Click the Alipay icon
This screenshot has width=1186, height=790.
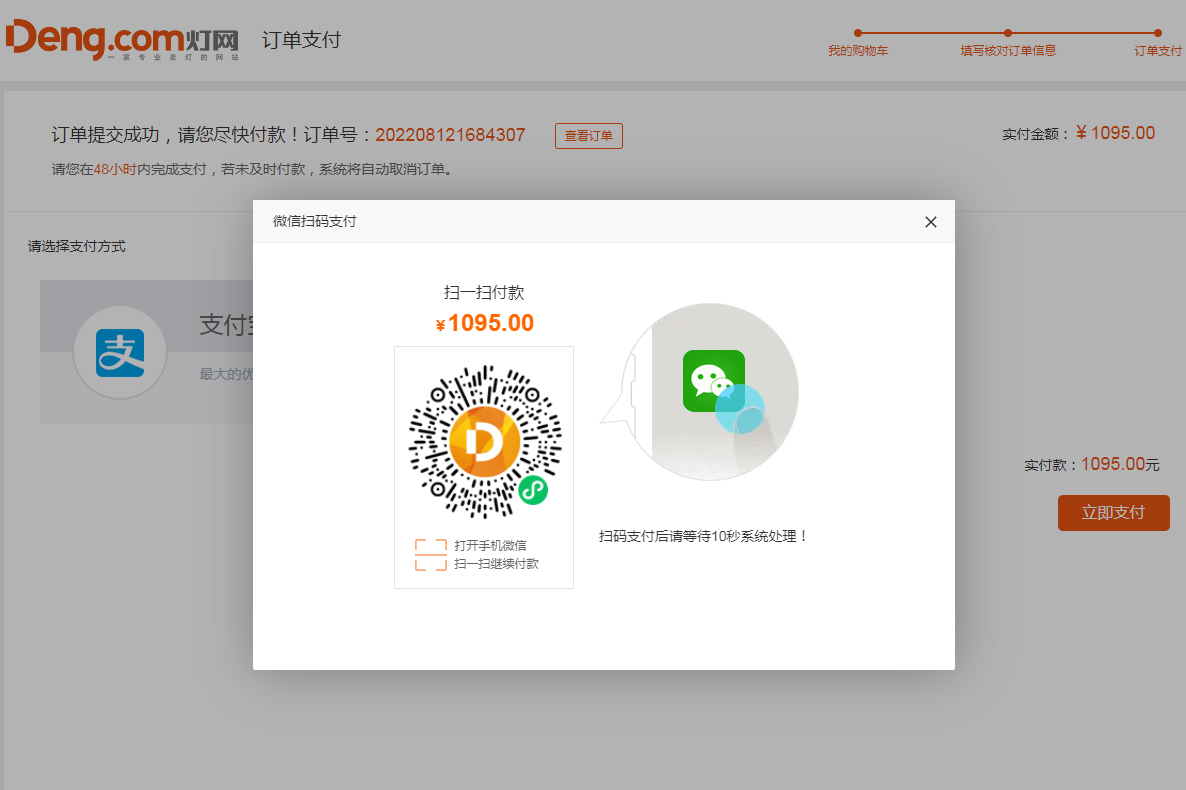(x=120, y=353)
